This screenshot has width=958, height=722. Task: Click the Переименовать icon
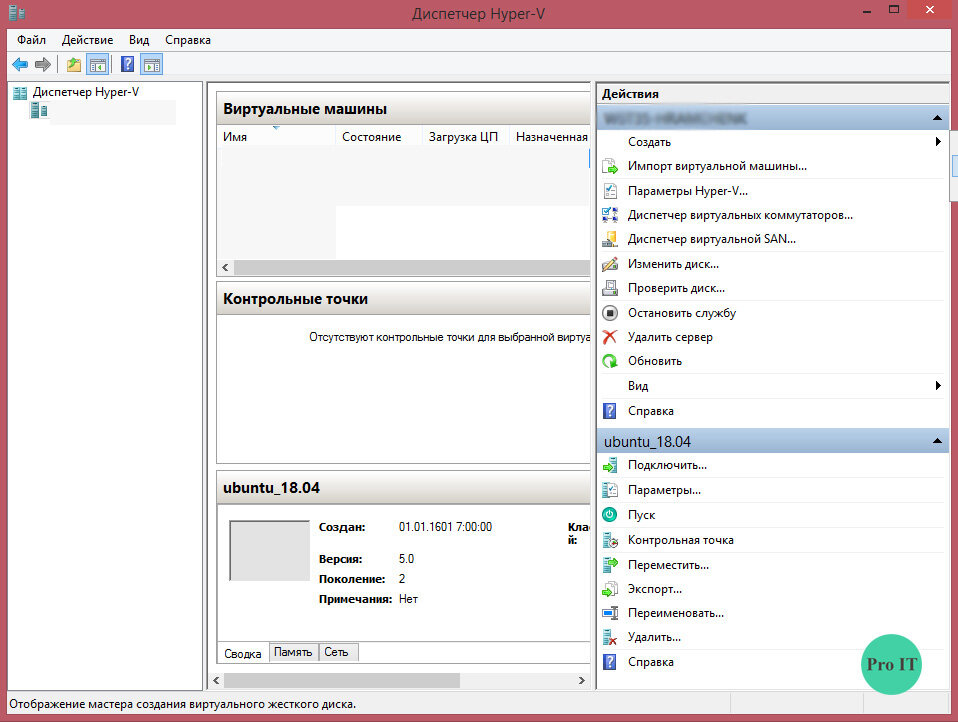(x=610, y=613)
